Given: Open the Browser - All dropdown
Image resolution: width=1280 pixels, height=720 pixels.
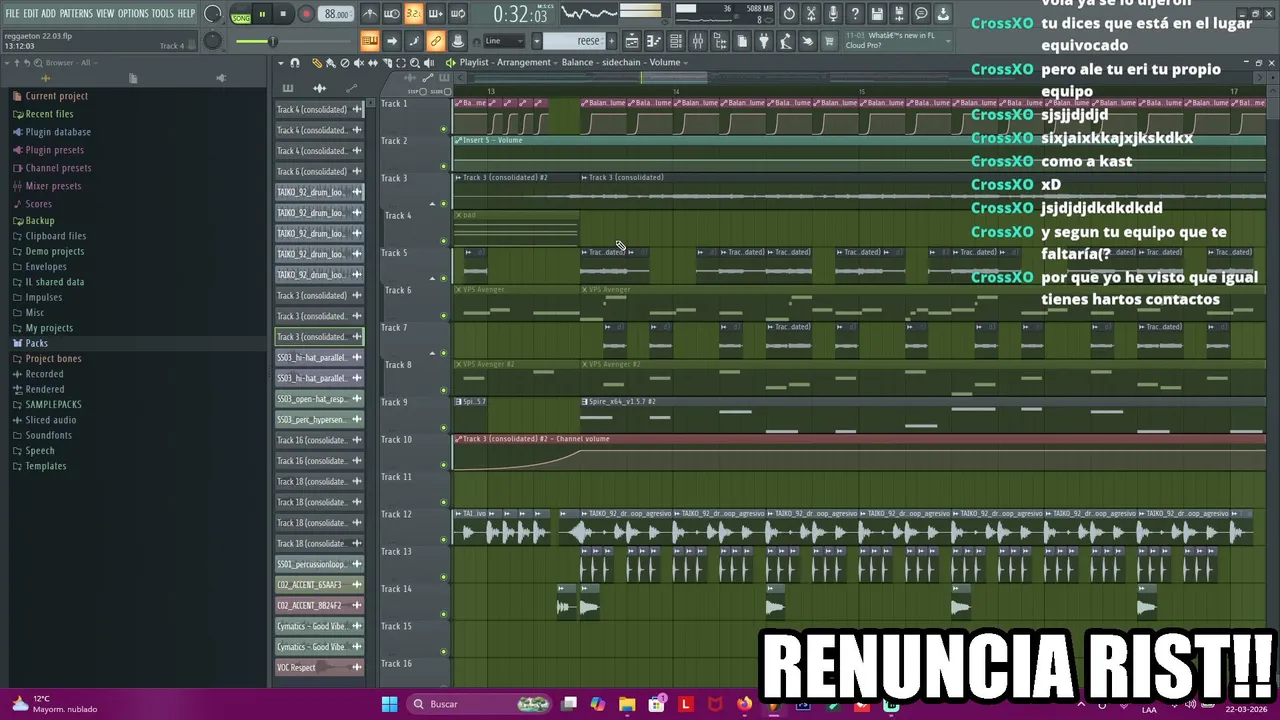Looking at the screenshot, I should [72, 63].
